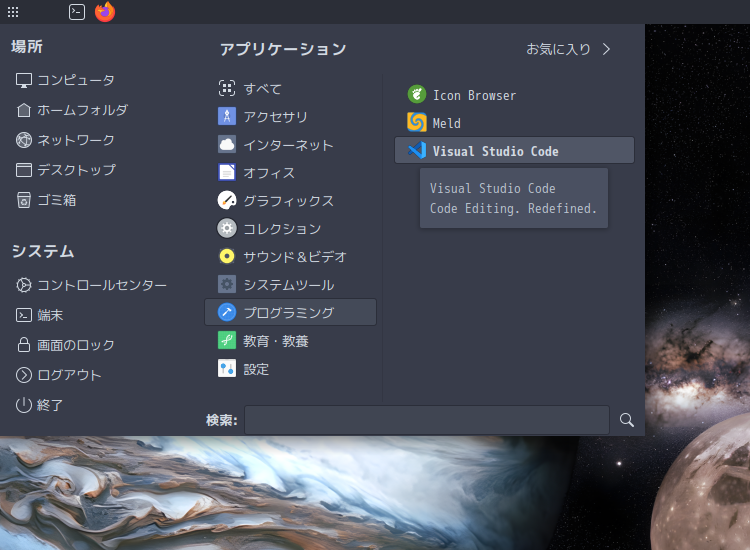
Task: Click the 設定 sliders icon
Action: (227, 369)
